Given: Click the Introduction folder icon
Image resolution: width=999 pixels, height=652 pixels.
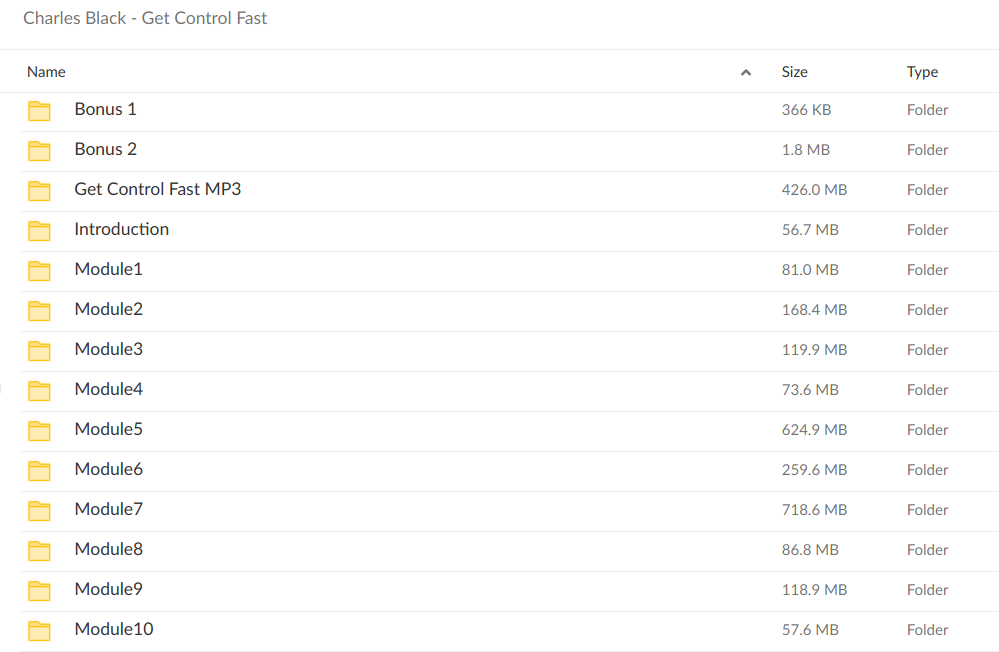Looking at the screenshot, I should pos(39,230).
